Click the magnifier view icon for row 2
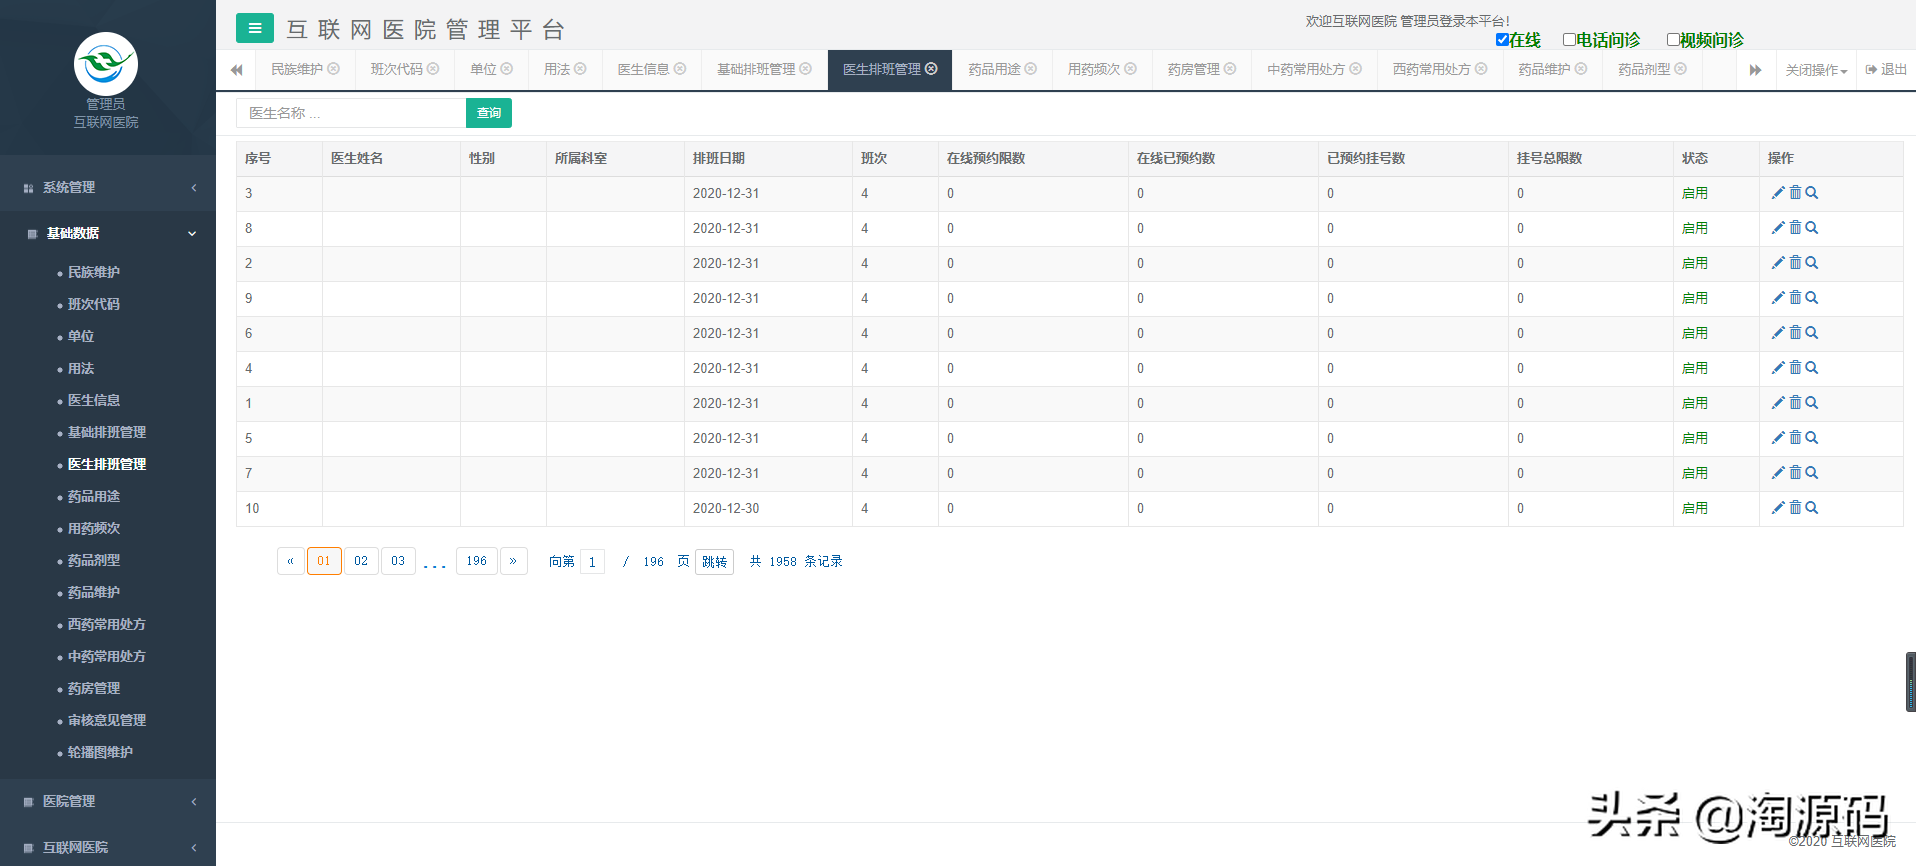 [x=1812, y=263]
